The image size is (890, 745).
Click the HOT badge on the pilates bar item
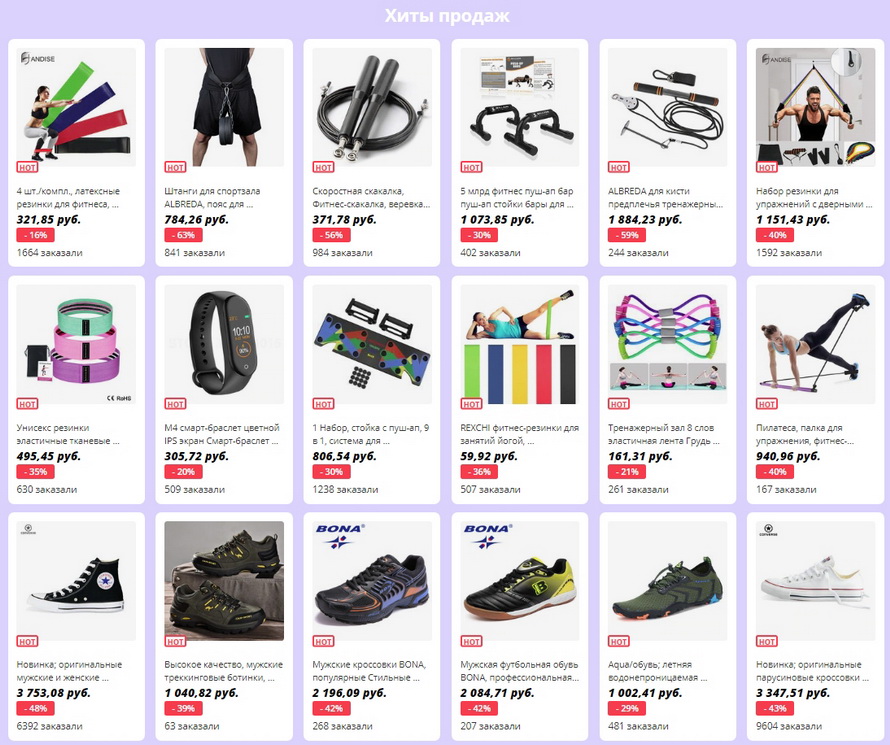coord(767,404)
